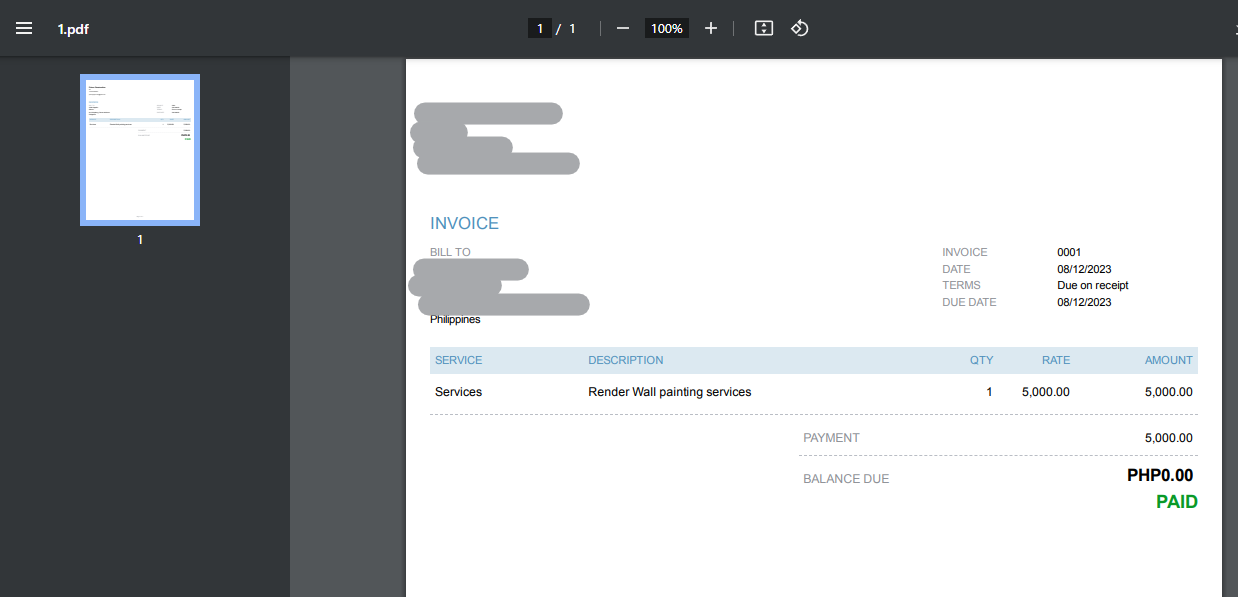The image size is (1238, 597).
Task: Click the Philippines address text
Action: pos(455,319)
